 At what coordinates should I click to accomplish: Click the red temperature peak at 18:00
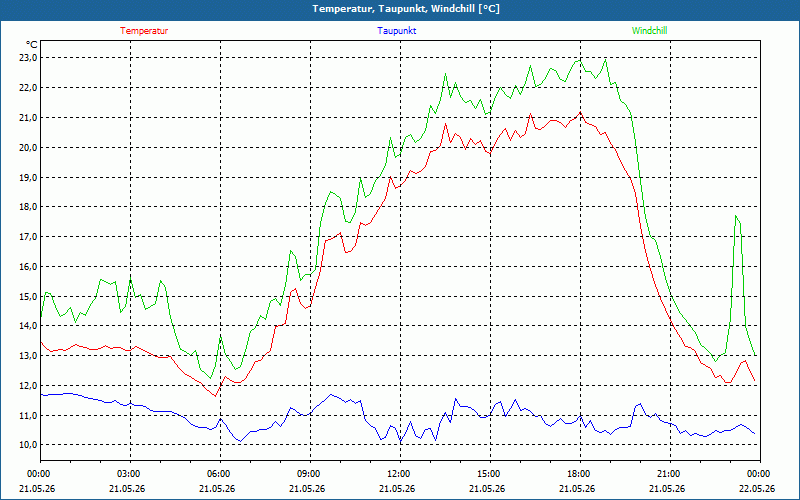pos(580,112)
